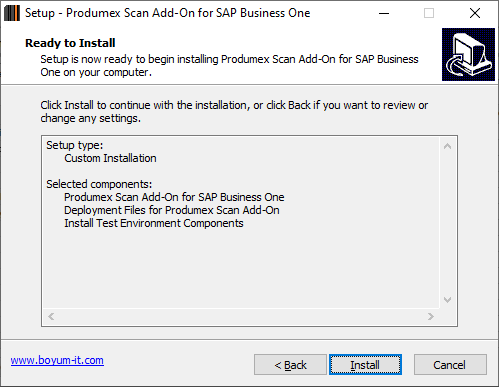
Task: Open the www.boyum-it.com link
Action: [x=57, y=360]
